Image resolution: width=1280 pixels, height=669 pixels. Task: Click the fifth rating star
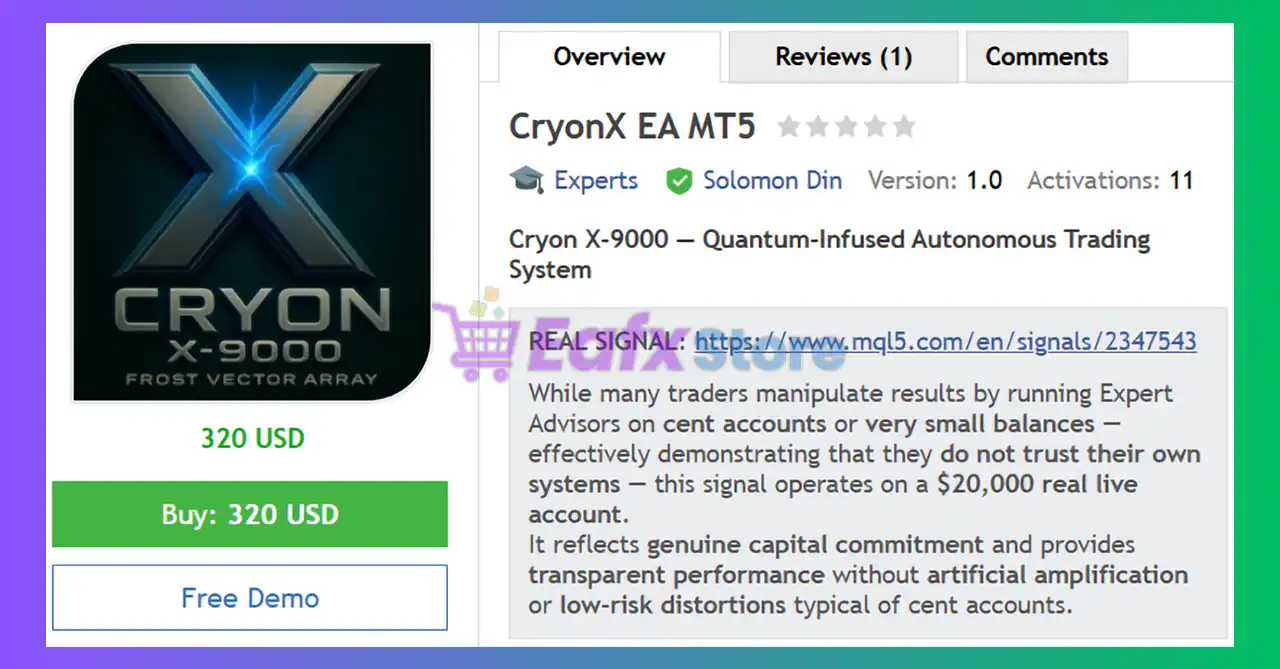(904, 127)
